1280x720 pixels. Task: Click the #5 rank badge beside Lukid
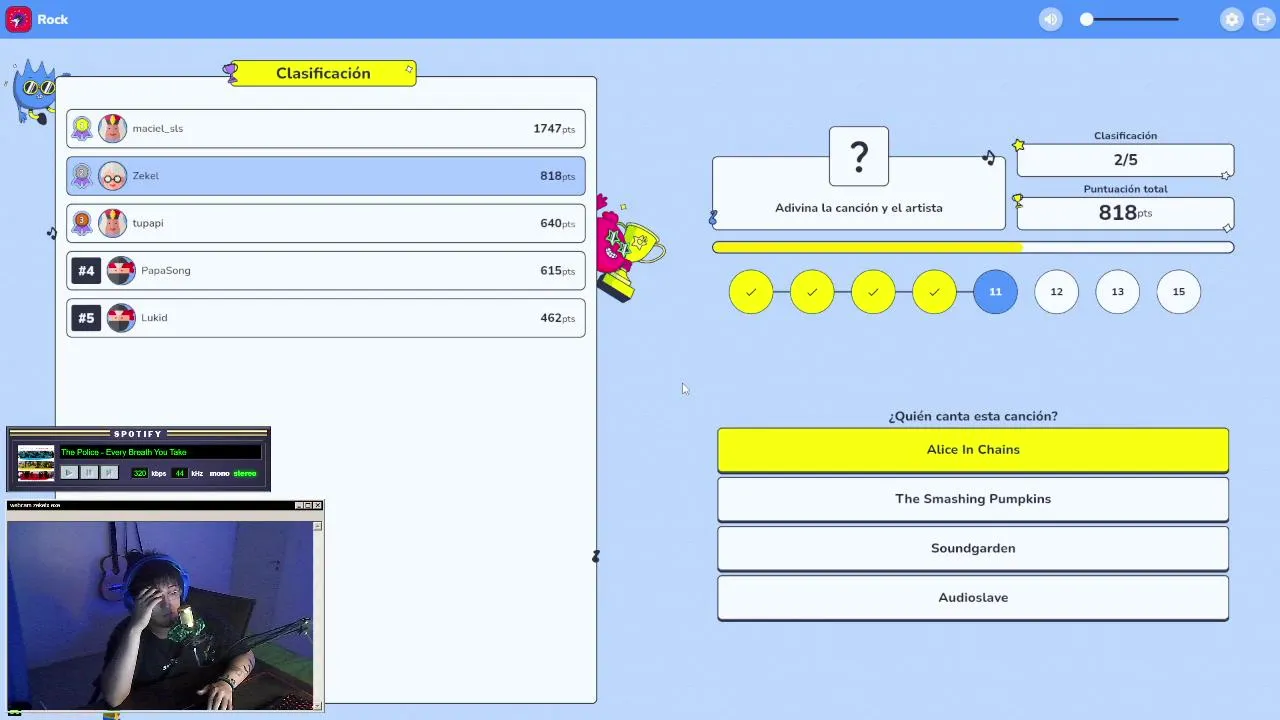point(86,318)
